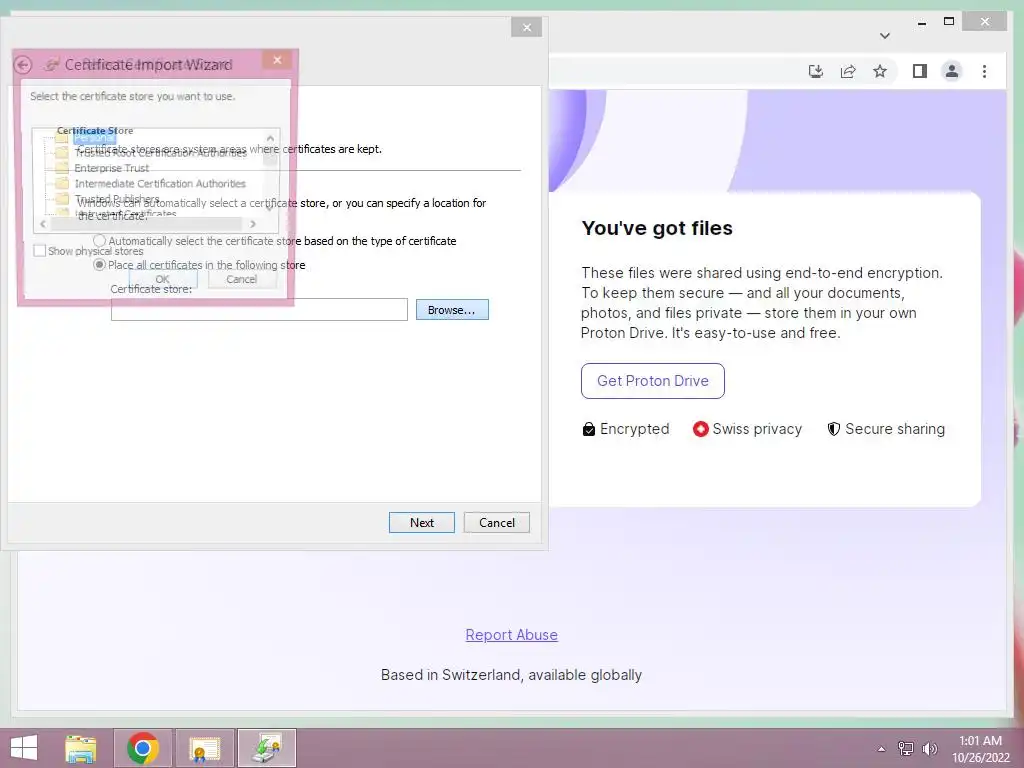Bookmark this page with the star icon

(880, 71)
